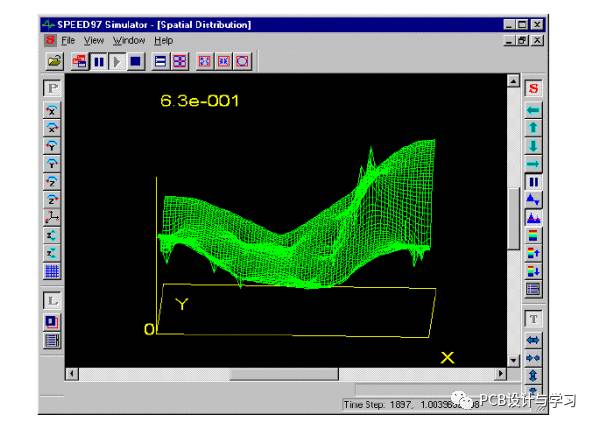Screen dimensions: 595x426
Task: Click the L panel button on left toolbar
Action: [52, 301]
